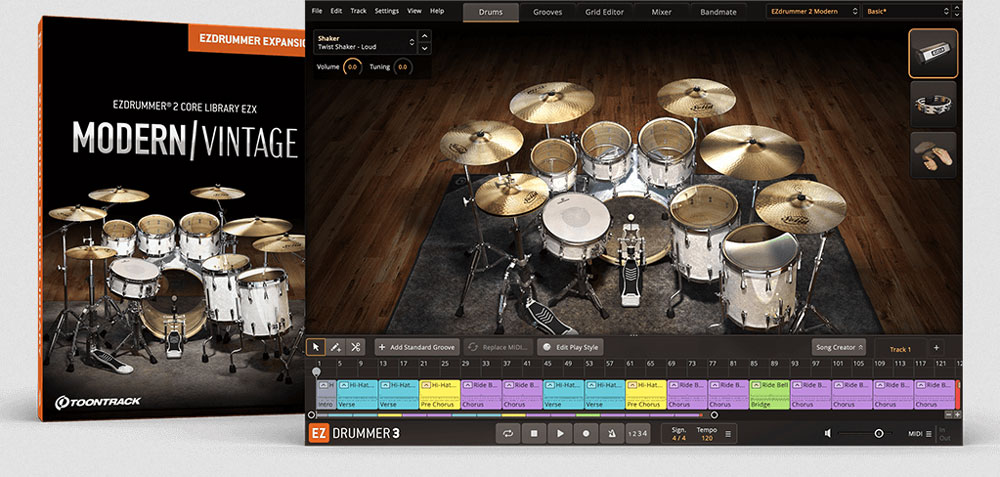Click the Intro block on the timeline
The height and width of the screenshot is (477, 1000).
click(x=326, y=394)
